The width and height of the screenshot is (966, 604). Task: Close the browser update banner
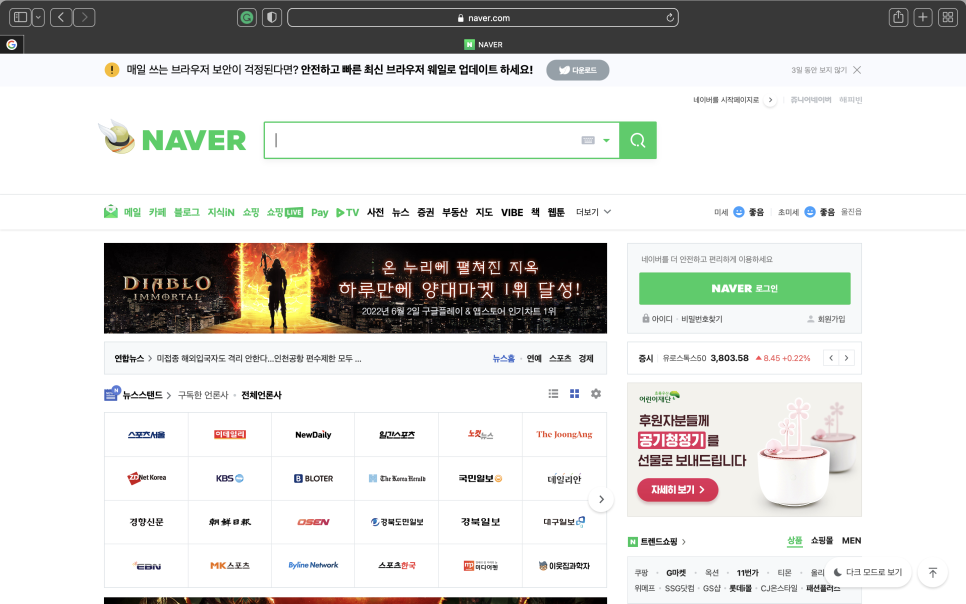[x=857, y=70]
